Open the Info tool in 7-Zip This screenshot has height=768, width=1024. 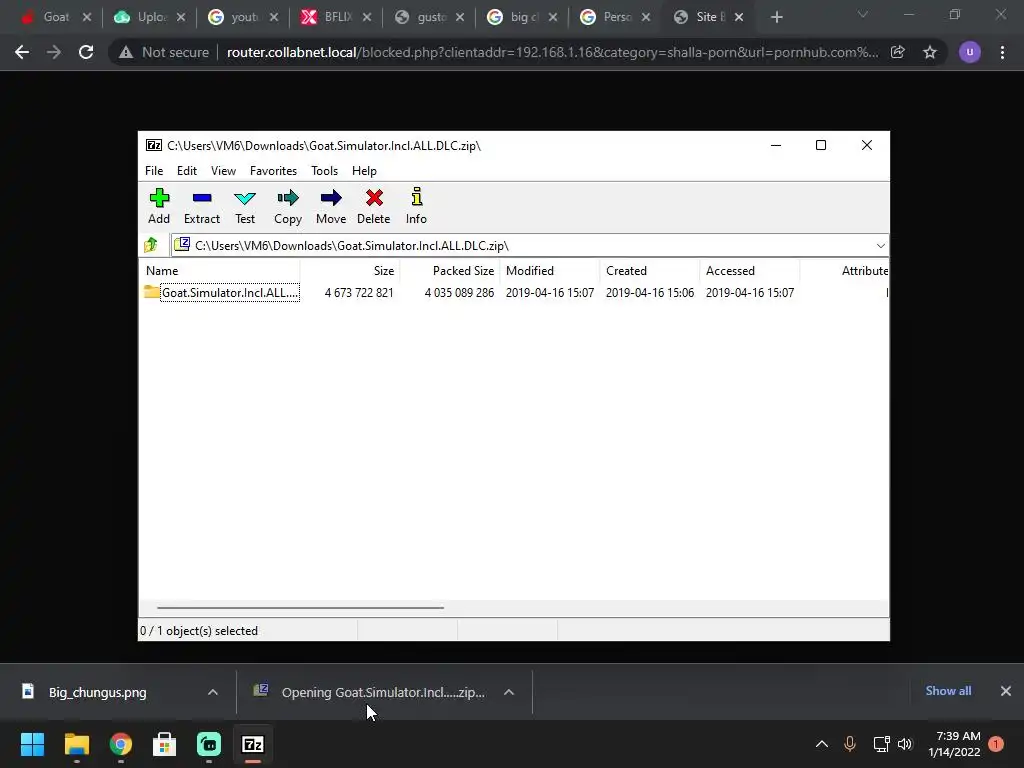pos(416,206)
